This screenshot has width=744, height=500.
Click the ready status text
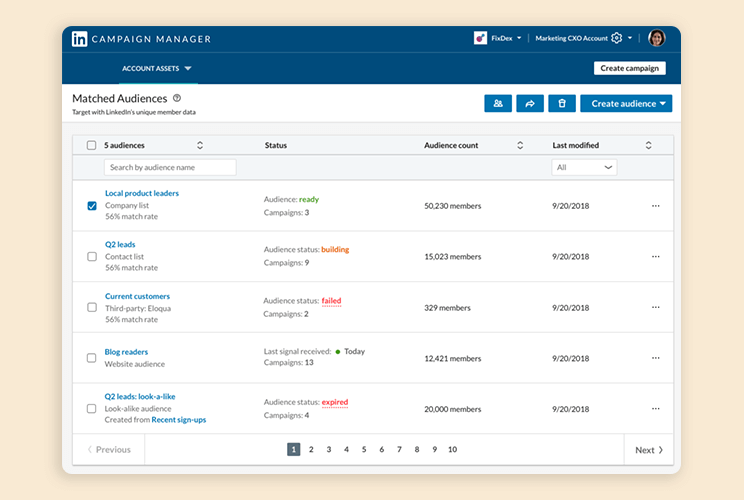click(309, 199)
